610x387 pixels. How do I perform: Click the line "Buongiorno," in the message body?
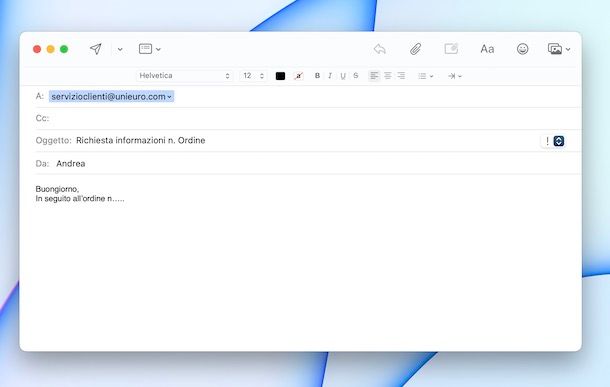click(x=57, y=189)
